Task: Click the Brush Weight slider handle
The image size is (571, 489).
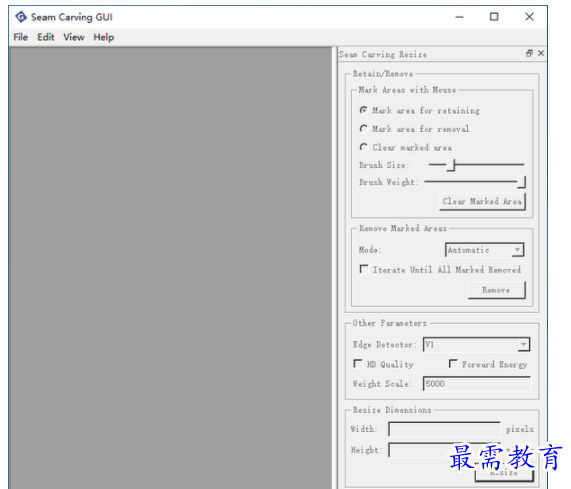Action: click(521, 182)
